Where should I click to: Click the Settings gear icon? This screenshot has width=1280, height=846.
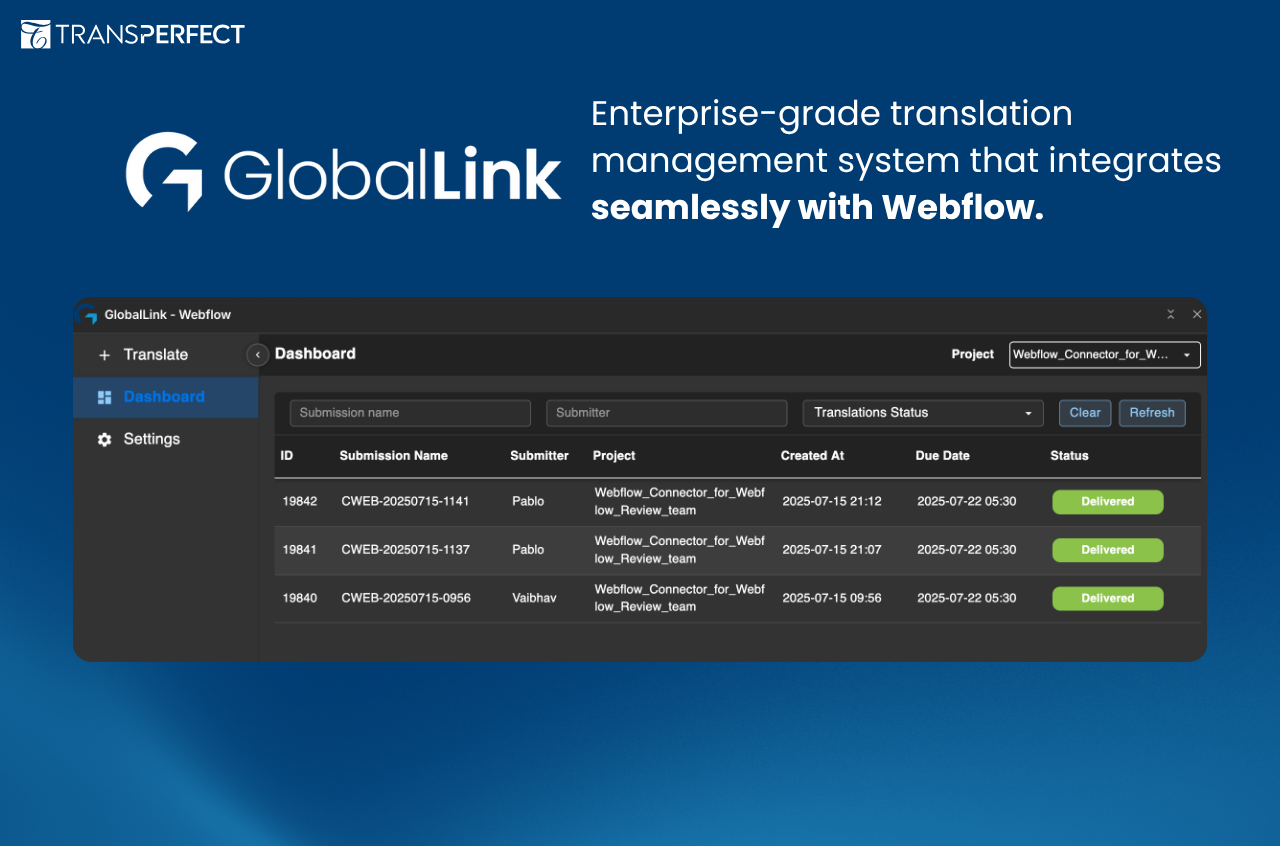[104, 439]
